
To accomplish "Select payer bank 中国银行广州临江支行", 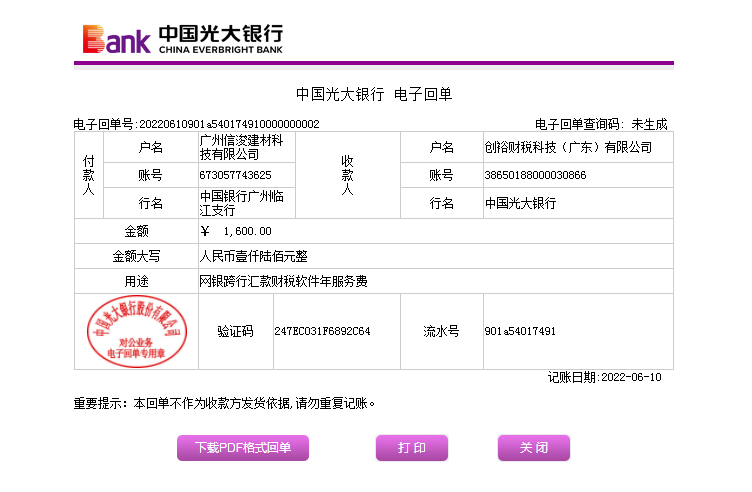I will 241,203.
